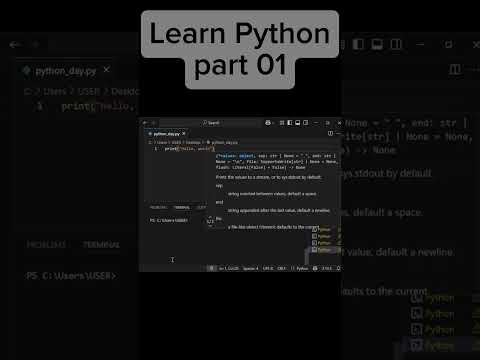The height and width of the screenshot is (360, 480).
Task: Click the PS C:\Users\USER> terminal prompt
Action: [x=169, y=220]
